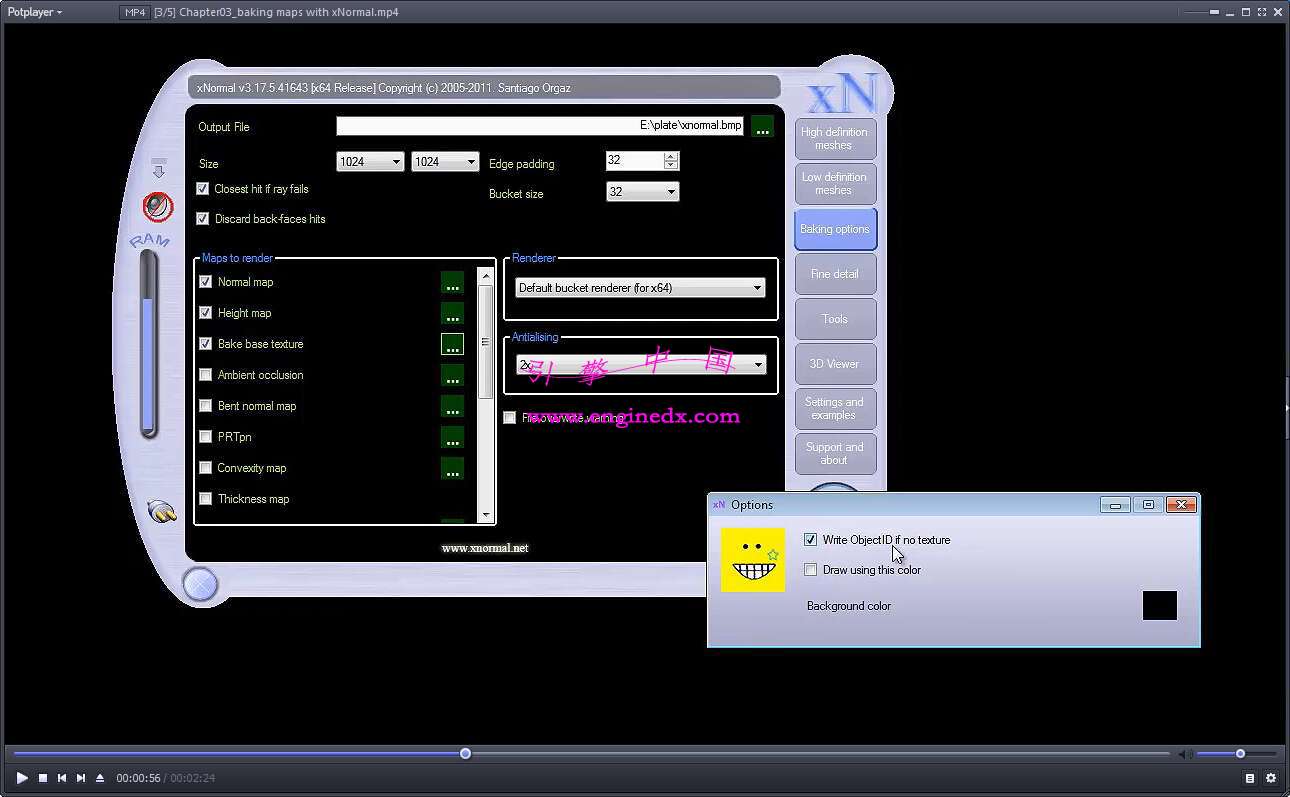Image resolution: width=1290 pixels, height=797 pixels.
Task: Open options button for Bake base texture
Action: pyautogui.click(x=452, y=345)
